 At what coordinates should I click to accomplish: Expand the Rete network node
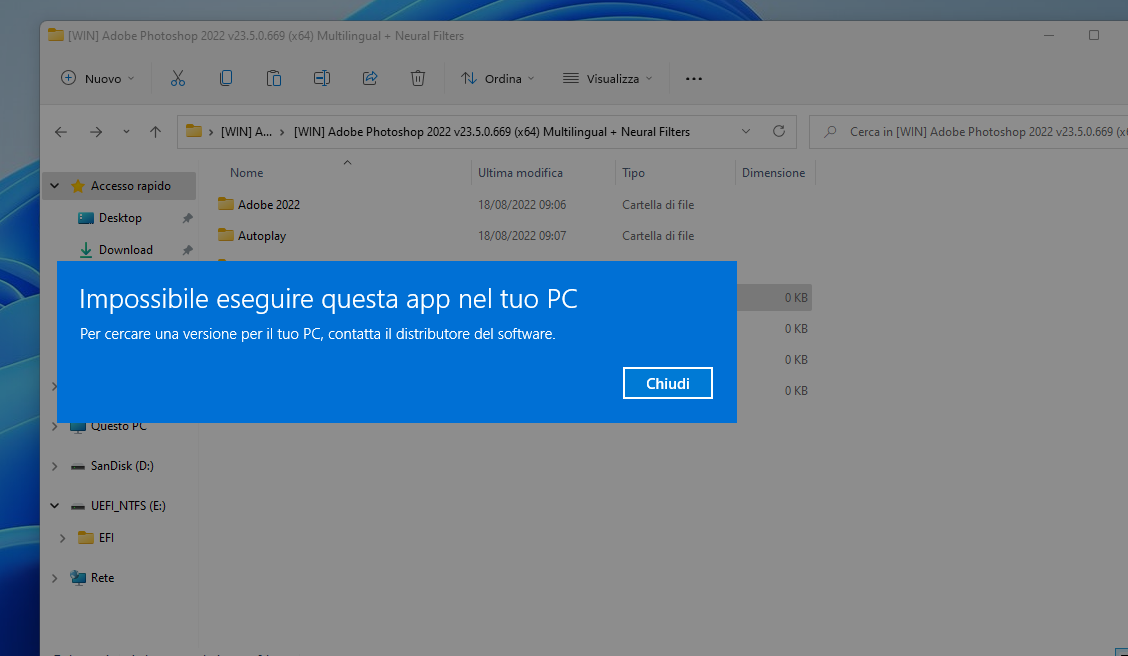[x=55, y=578]
